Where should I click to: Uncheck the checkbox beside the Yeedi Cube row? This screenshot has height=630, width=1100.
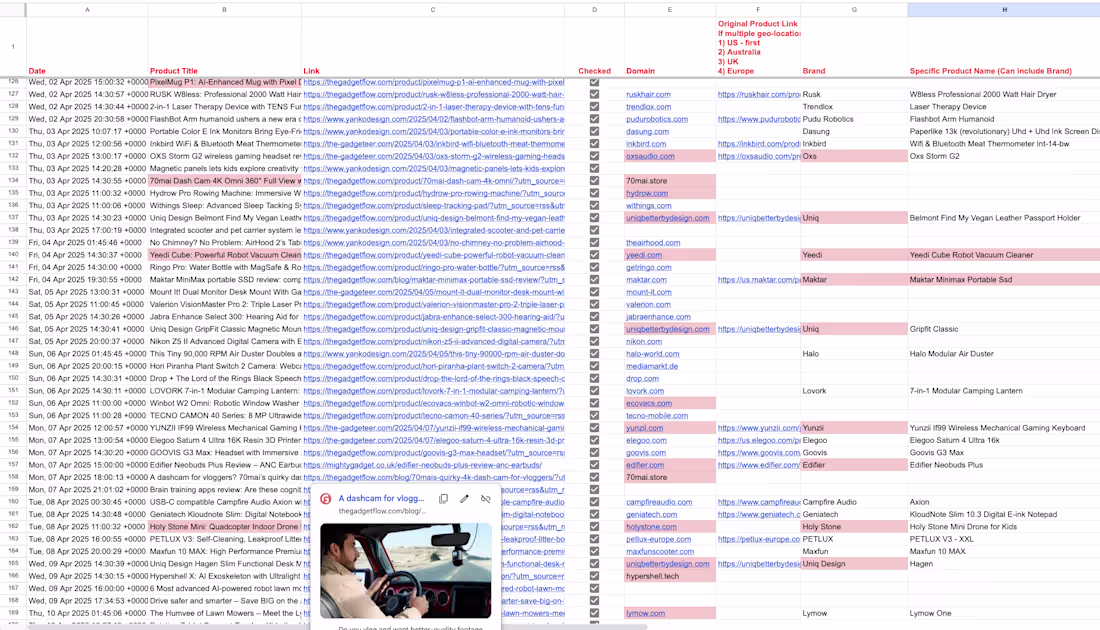click(x=594, y=255)
